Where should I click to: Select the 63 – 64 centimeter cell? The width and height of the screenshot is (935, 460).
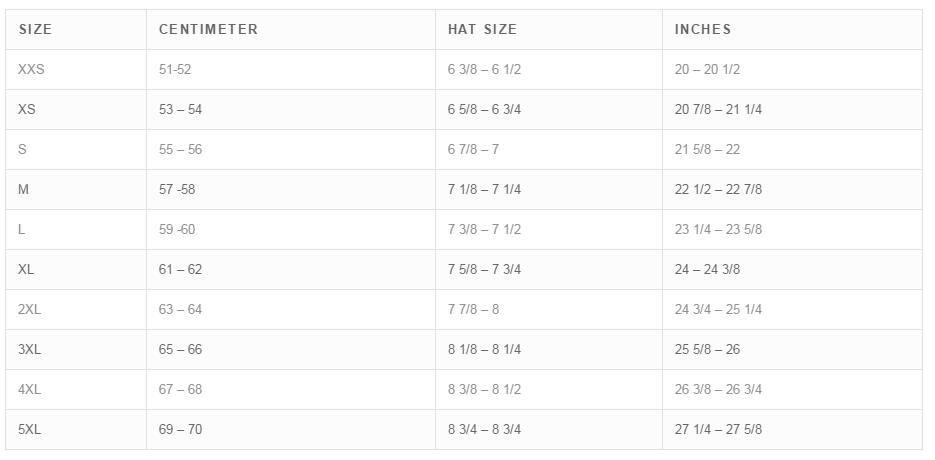[x=180, y=310]
